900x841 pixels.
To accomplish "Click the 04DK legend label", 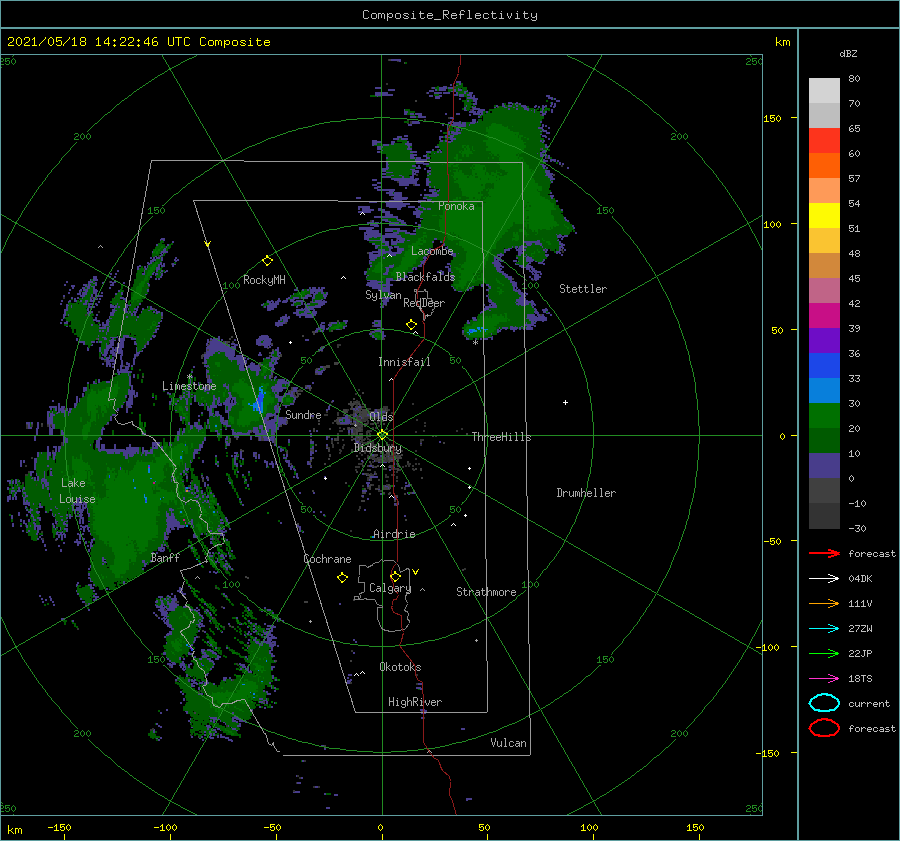I will pyautogui.click(x=860, y=578).
